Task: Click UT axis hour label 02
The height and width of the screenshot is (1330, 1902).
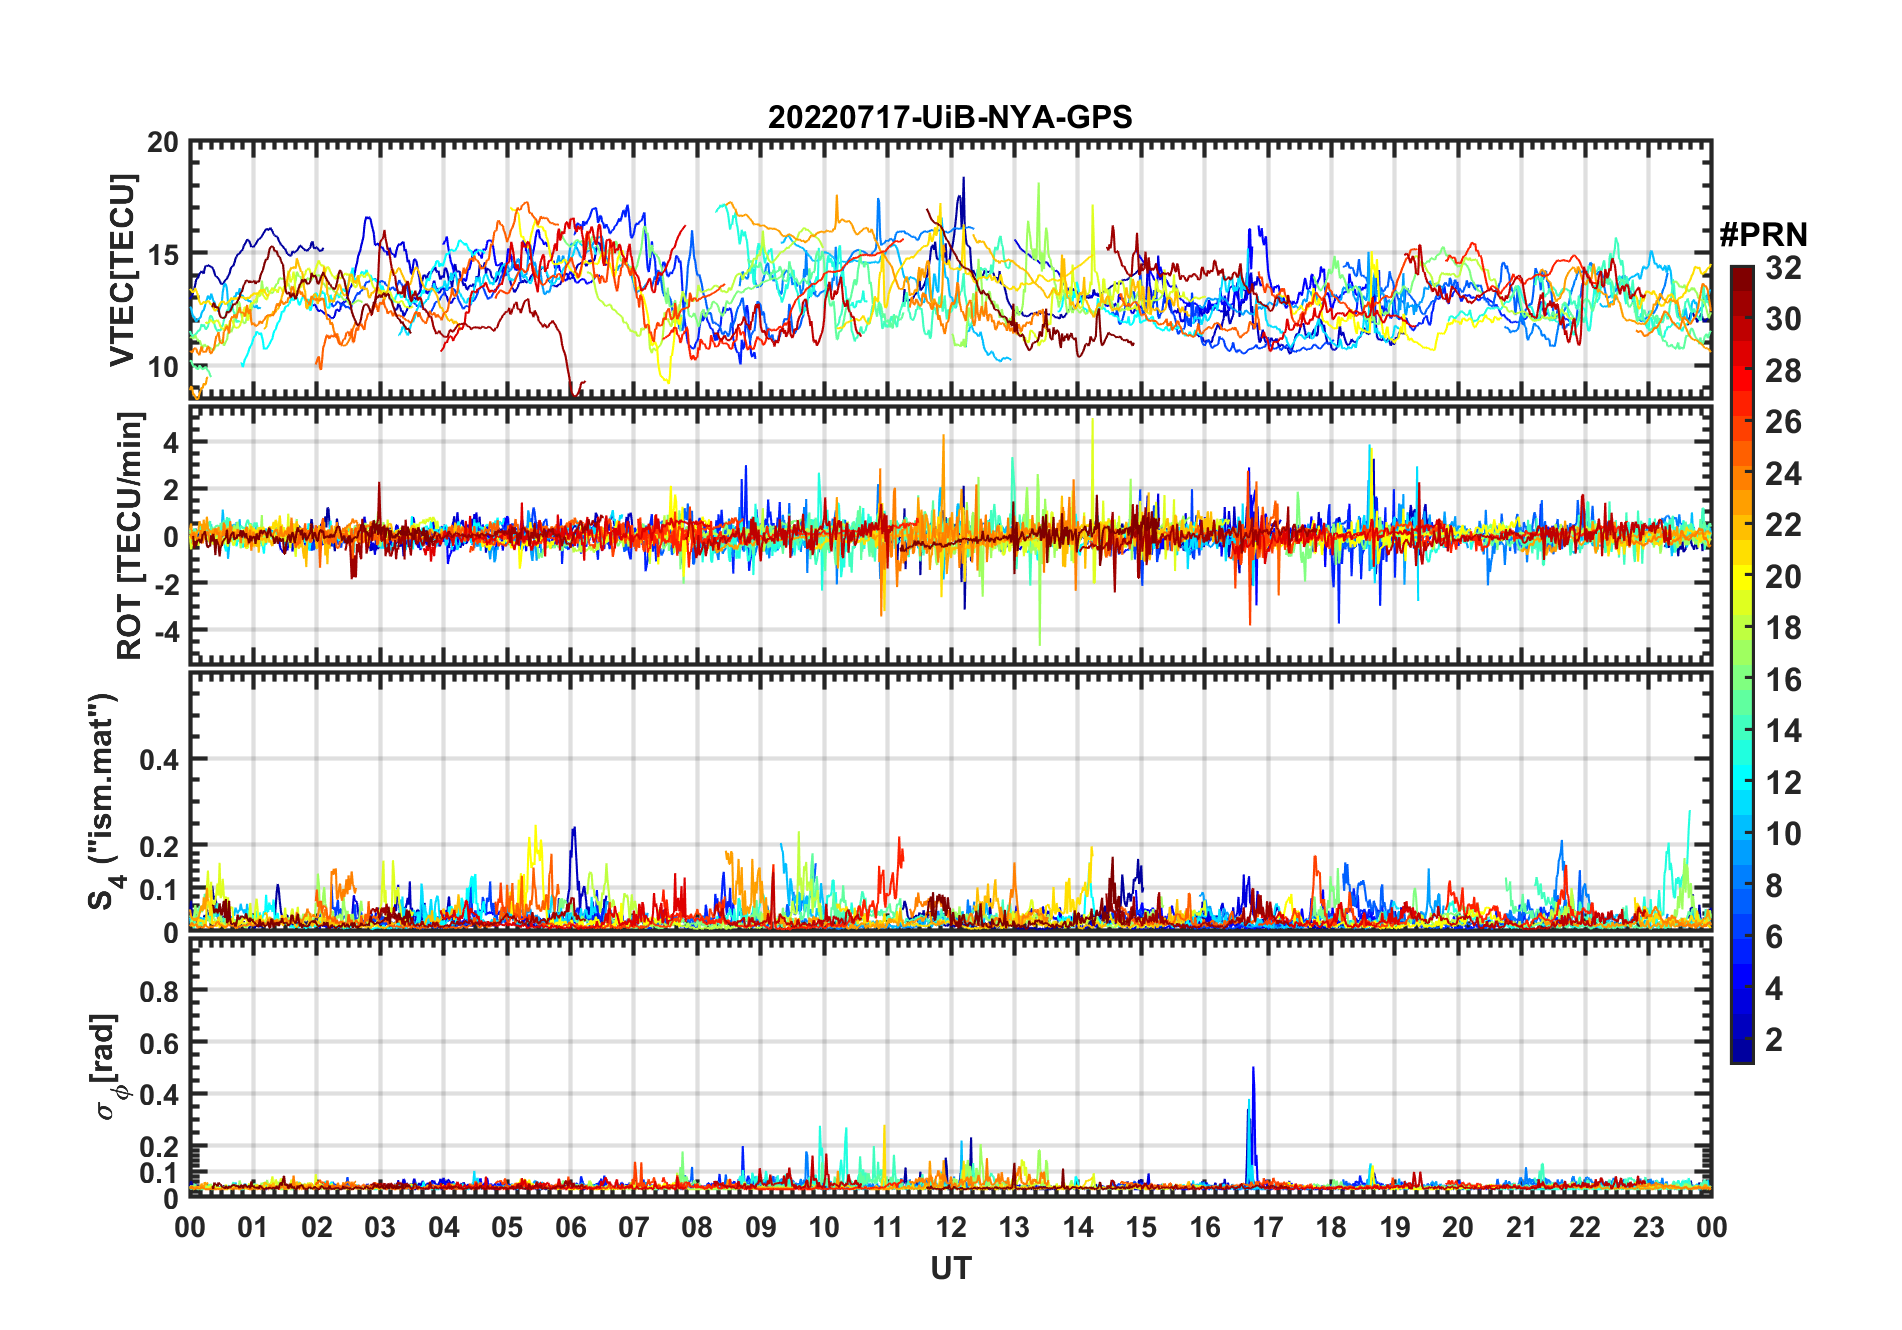Action: coord(317,1227)
